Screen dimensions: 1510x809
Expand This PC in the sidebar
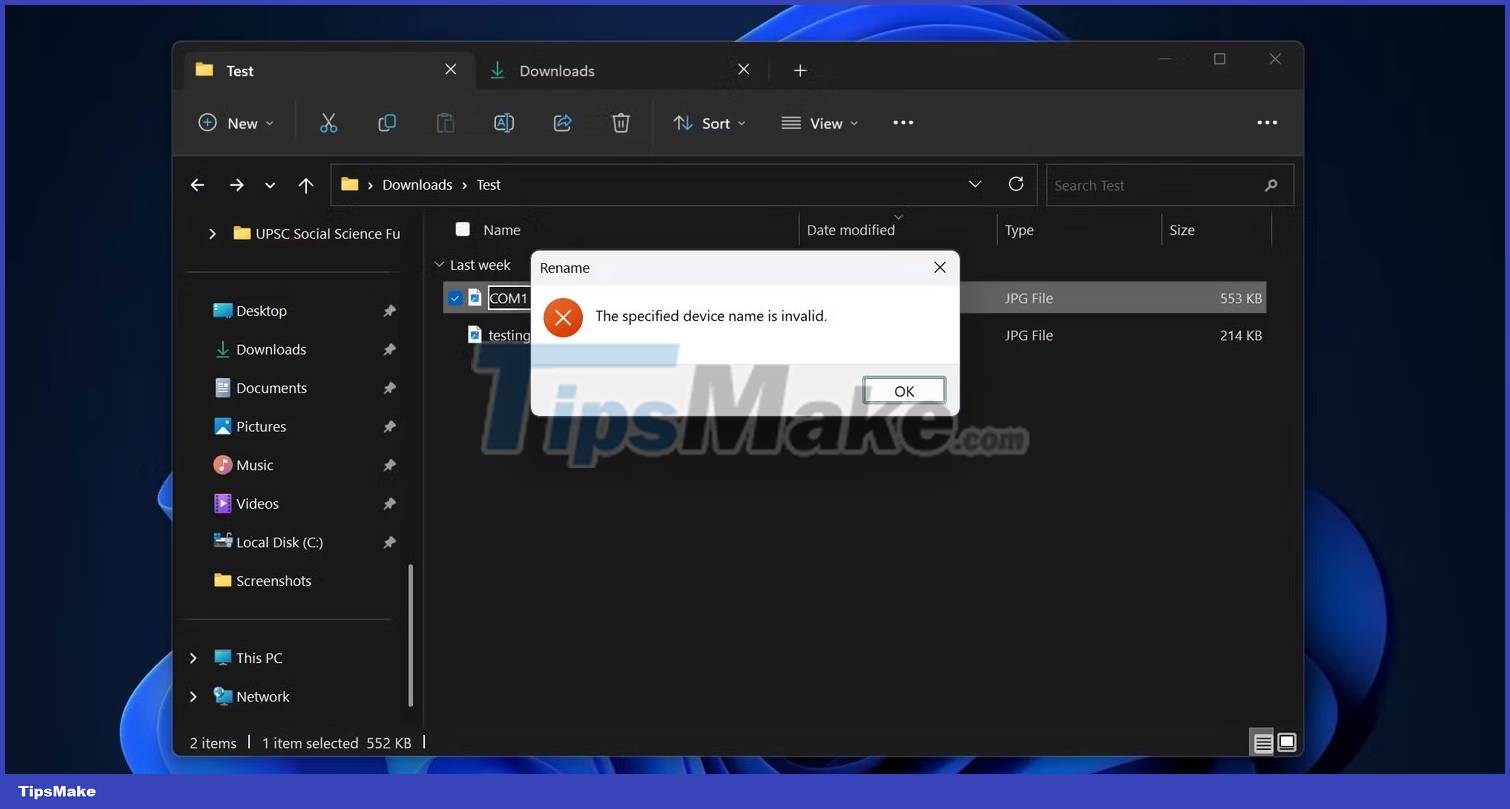click(x=193, y=657)
